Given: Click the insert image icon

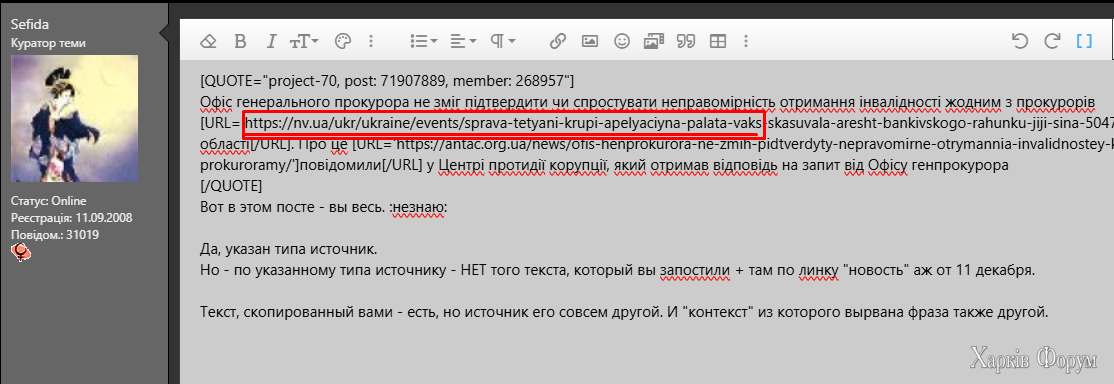Looking at the screenshot, I should click(590, 41).
